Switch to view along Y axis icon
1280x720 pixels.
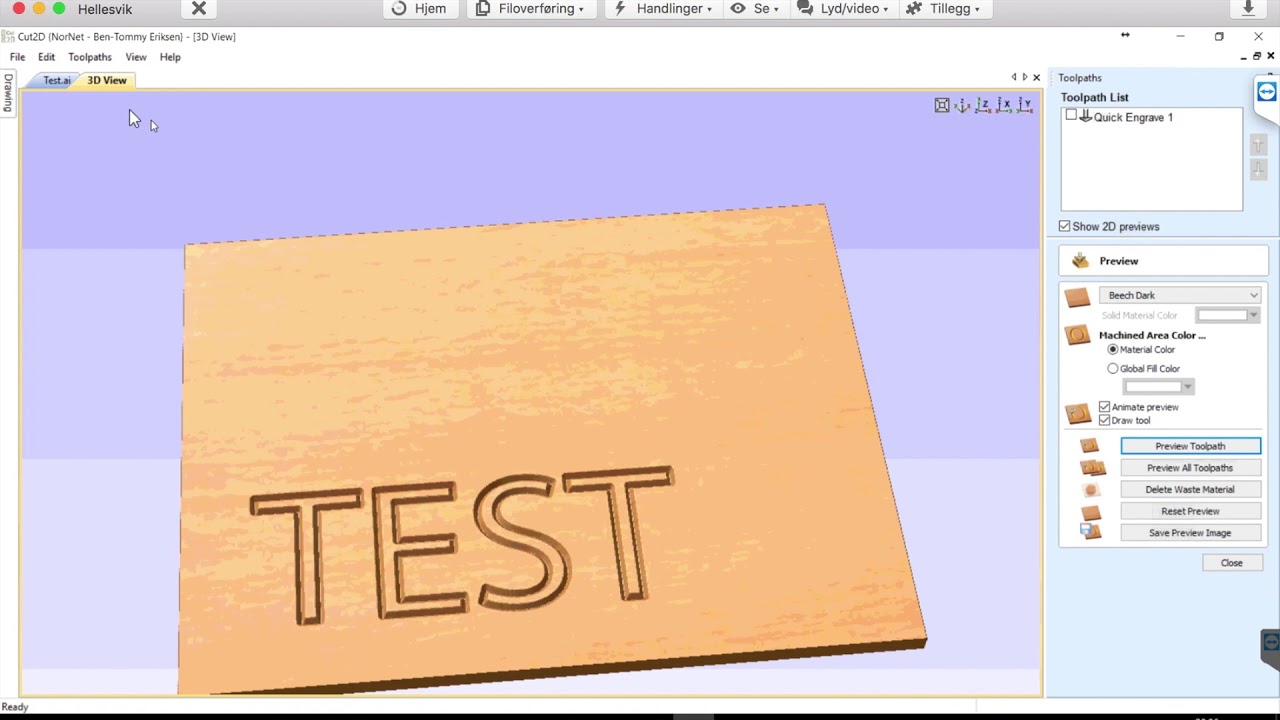click(1024, 105)
